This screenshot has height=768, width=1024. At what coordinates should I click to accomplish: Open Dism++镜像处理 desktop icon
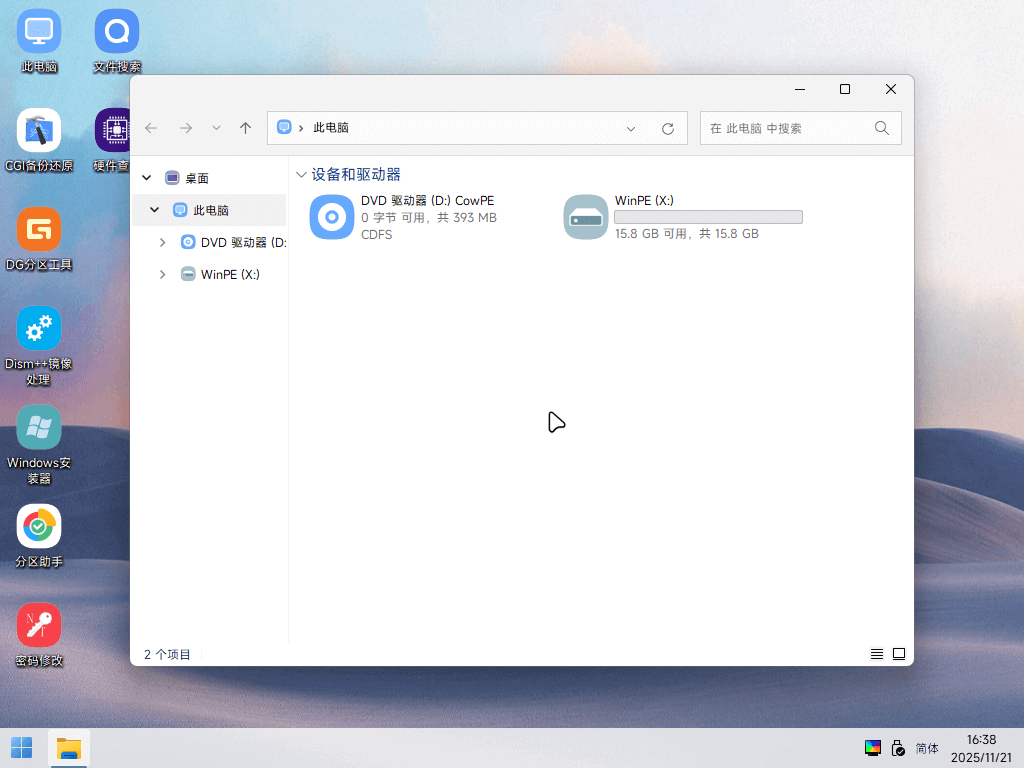click(x=39, y=345)
